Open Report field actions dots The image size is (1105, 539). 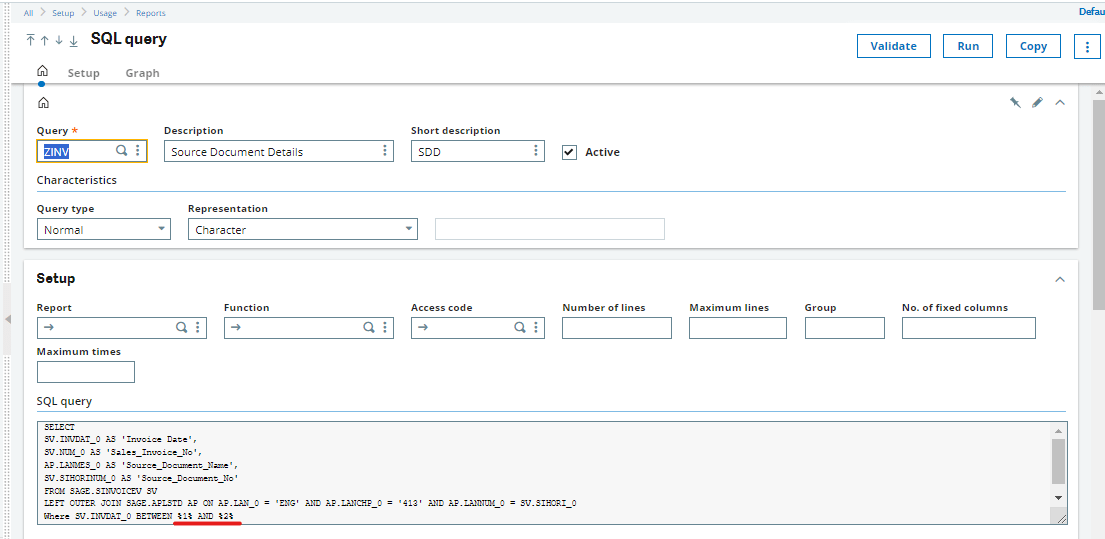[x=198, y=327]
